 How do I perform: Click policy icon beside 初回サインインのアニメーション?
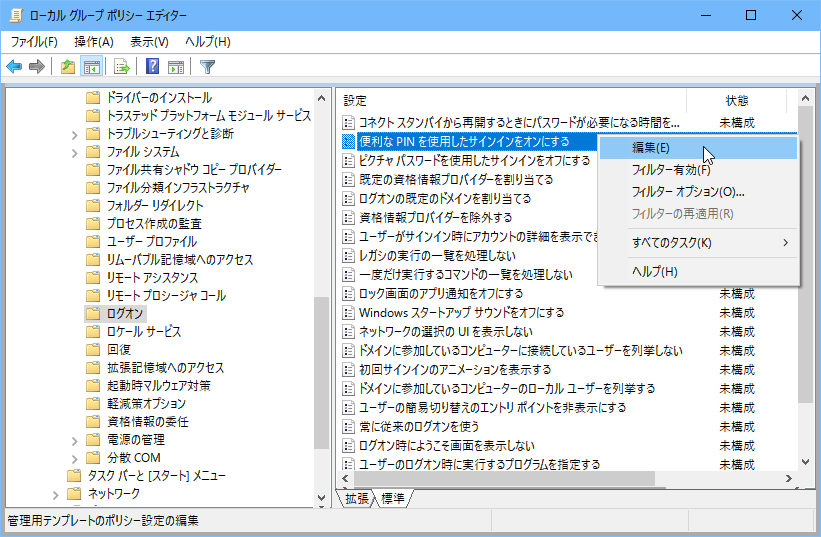pos(348,370)
